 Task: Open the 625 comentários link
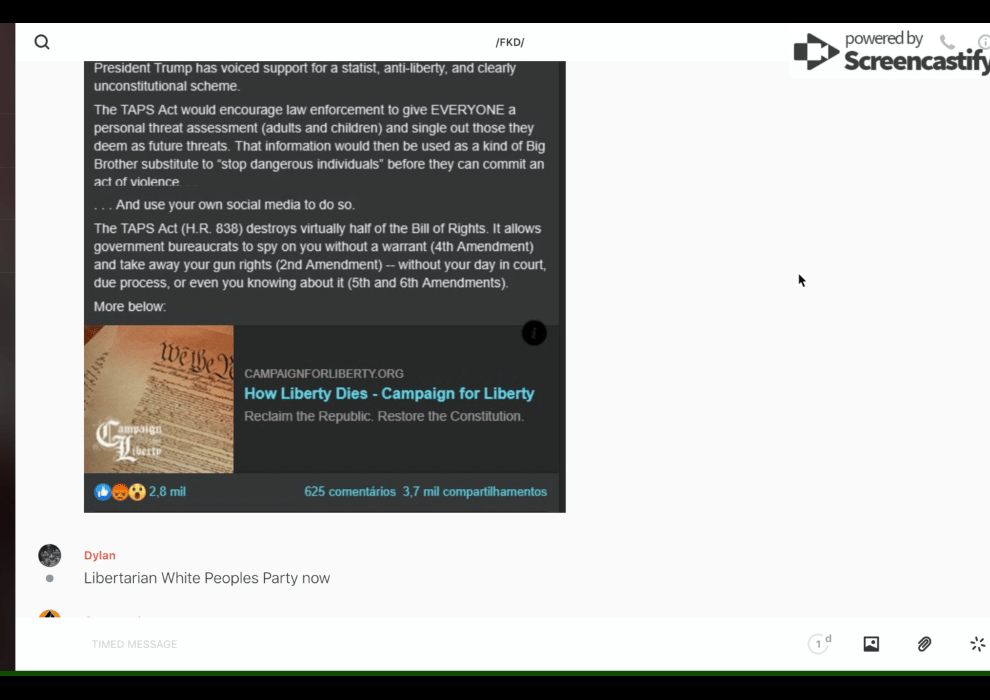[x=350, y=492]
